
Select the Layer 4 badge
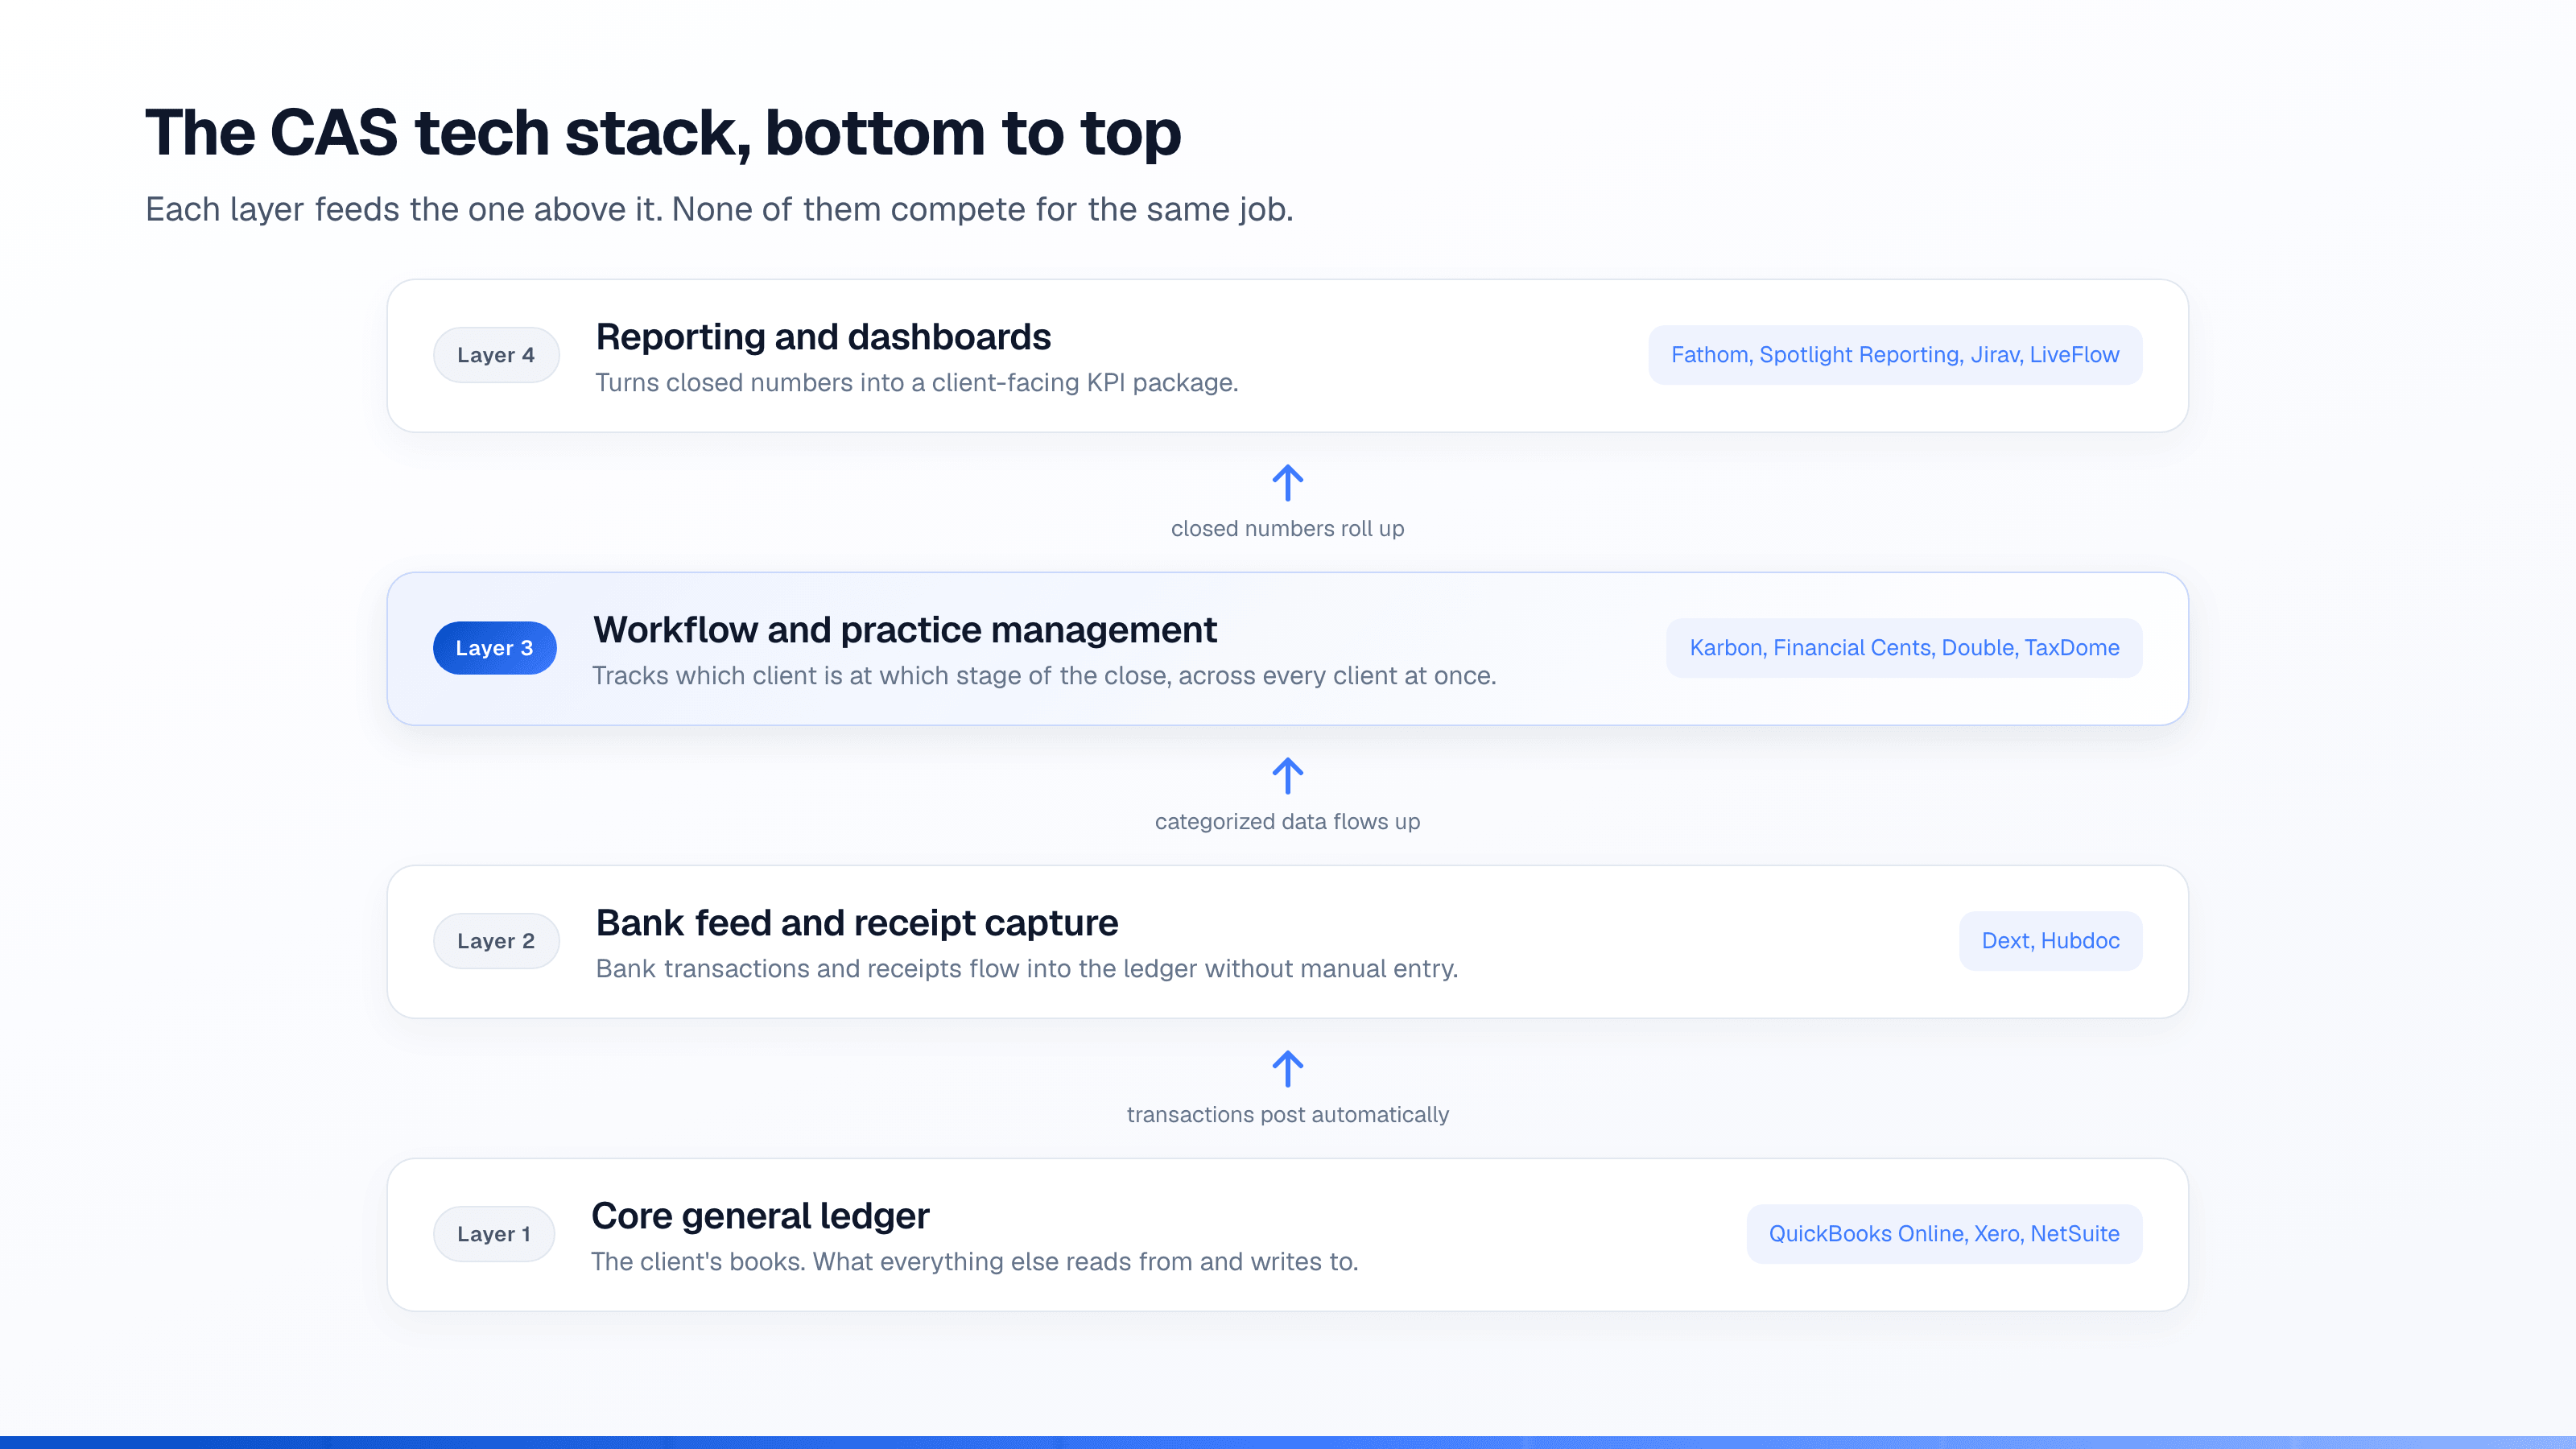click(x=496, y=355)
